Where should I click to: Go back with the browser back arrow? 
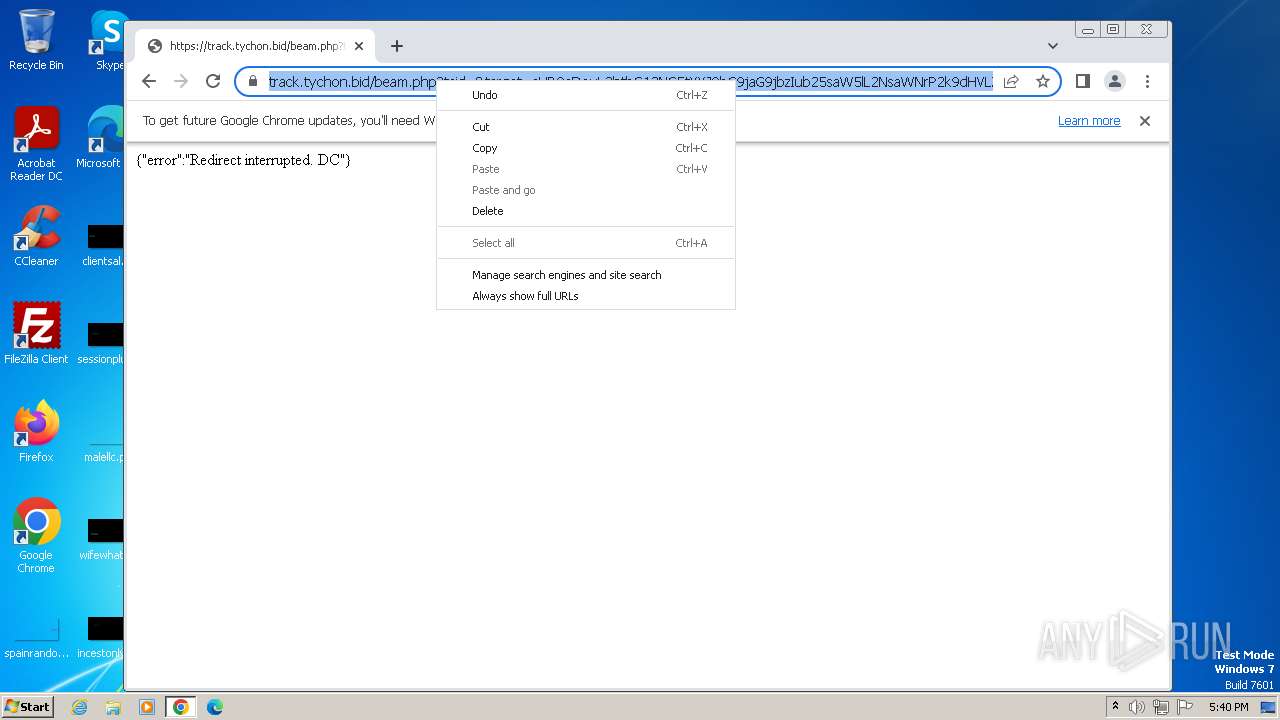149,81
